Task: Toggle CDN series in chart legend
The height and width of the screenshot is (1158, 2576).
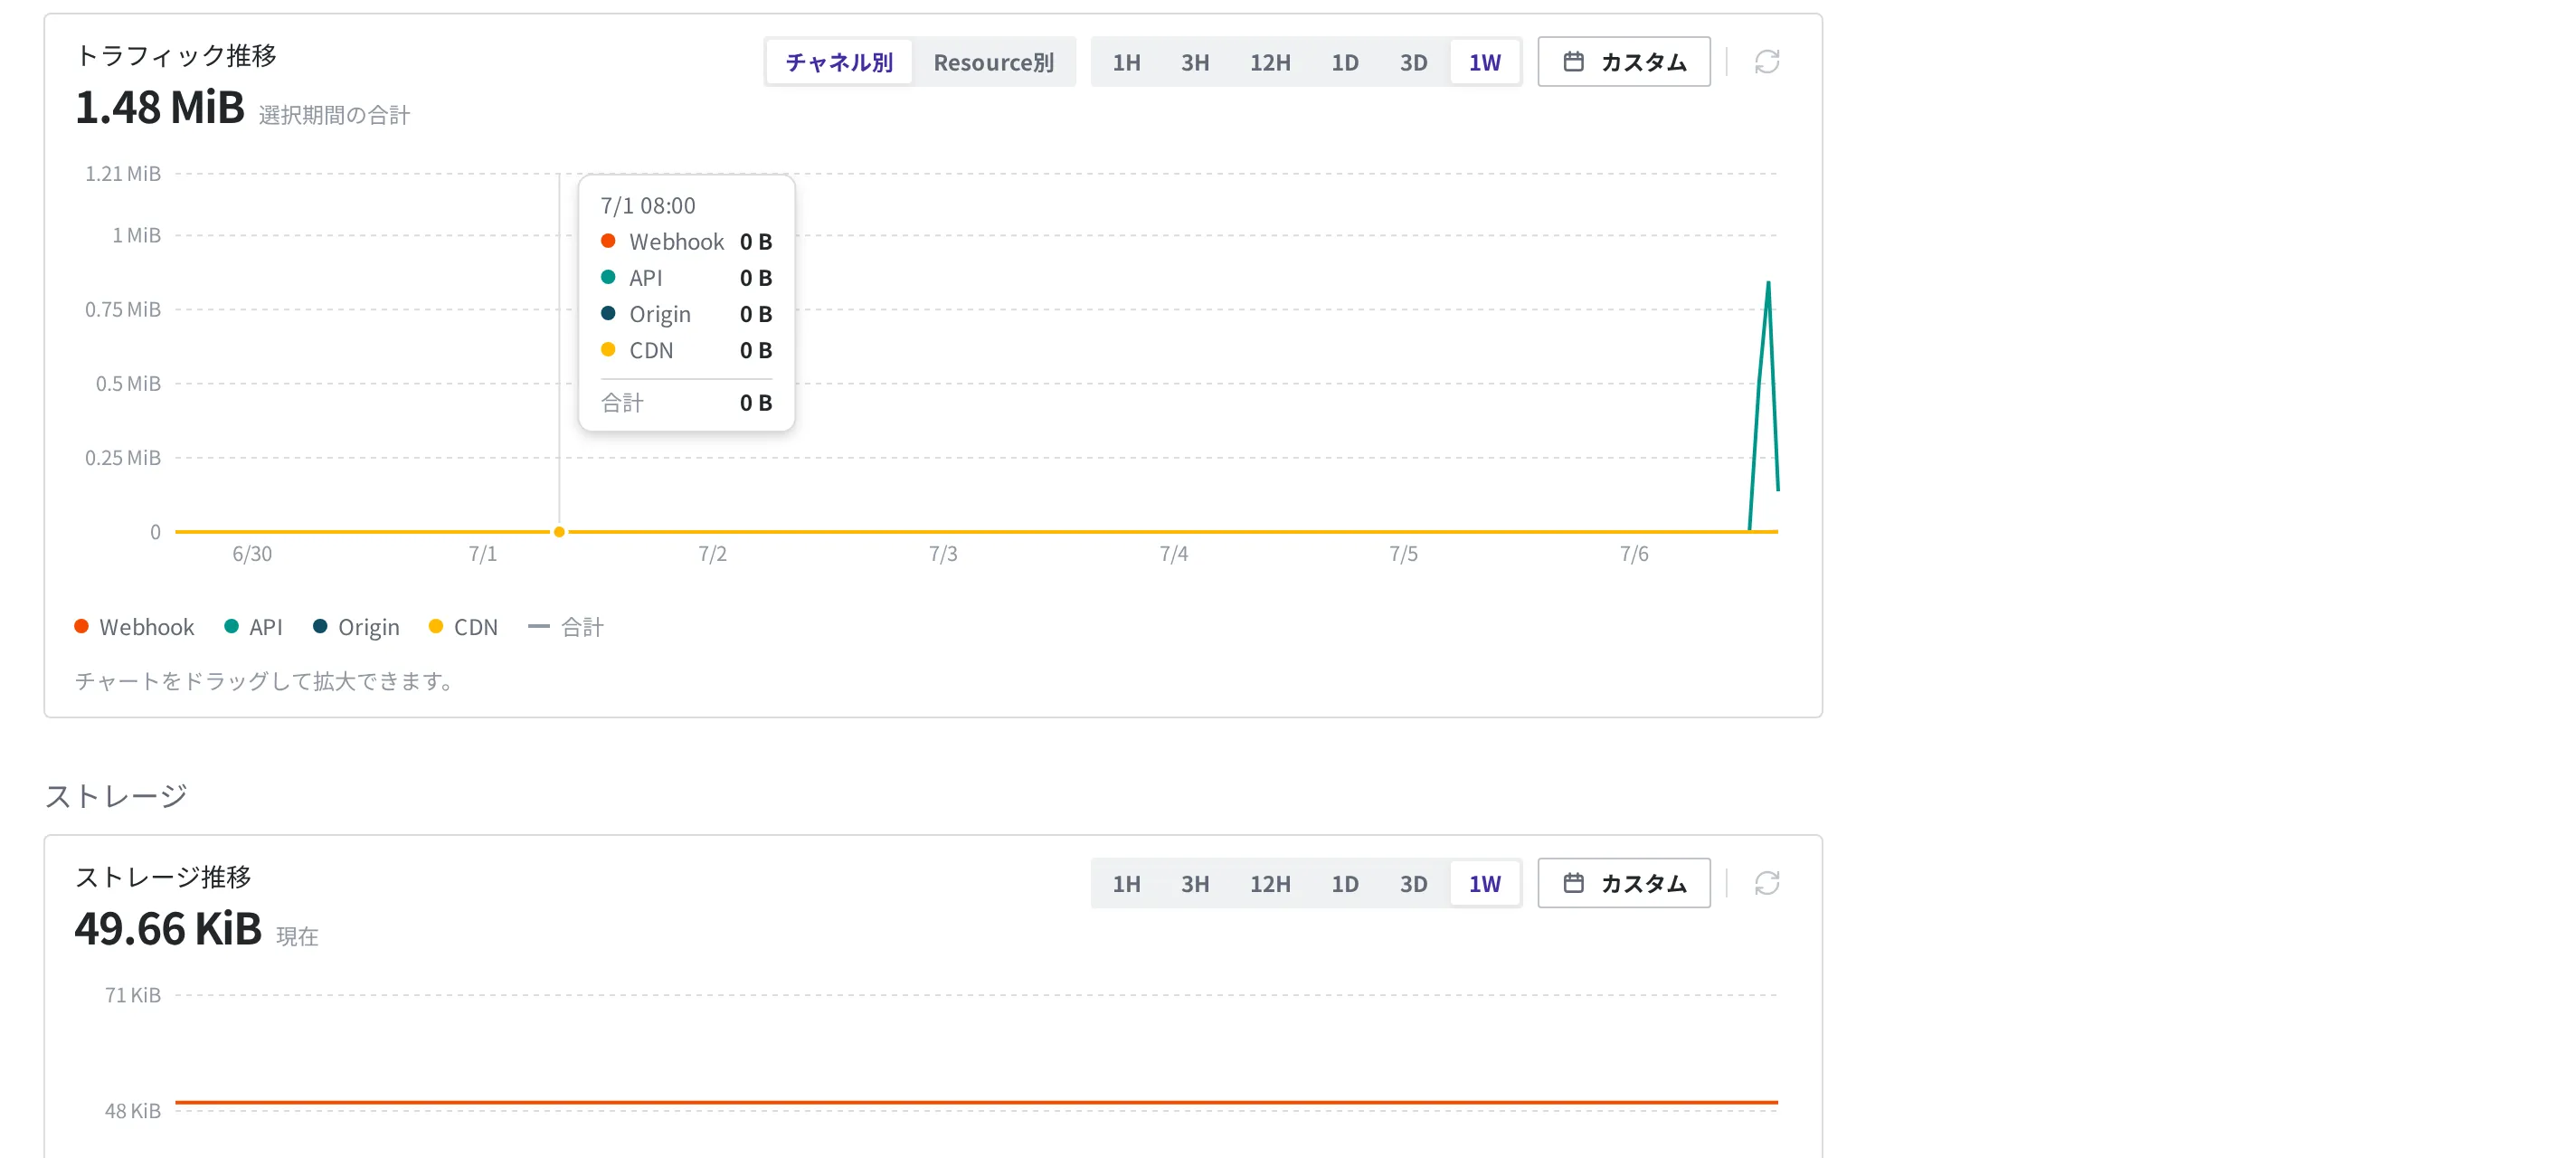Action: coord(463,627)
